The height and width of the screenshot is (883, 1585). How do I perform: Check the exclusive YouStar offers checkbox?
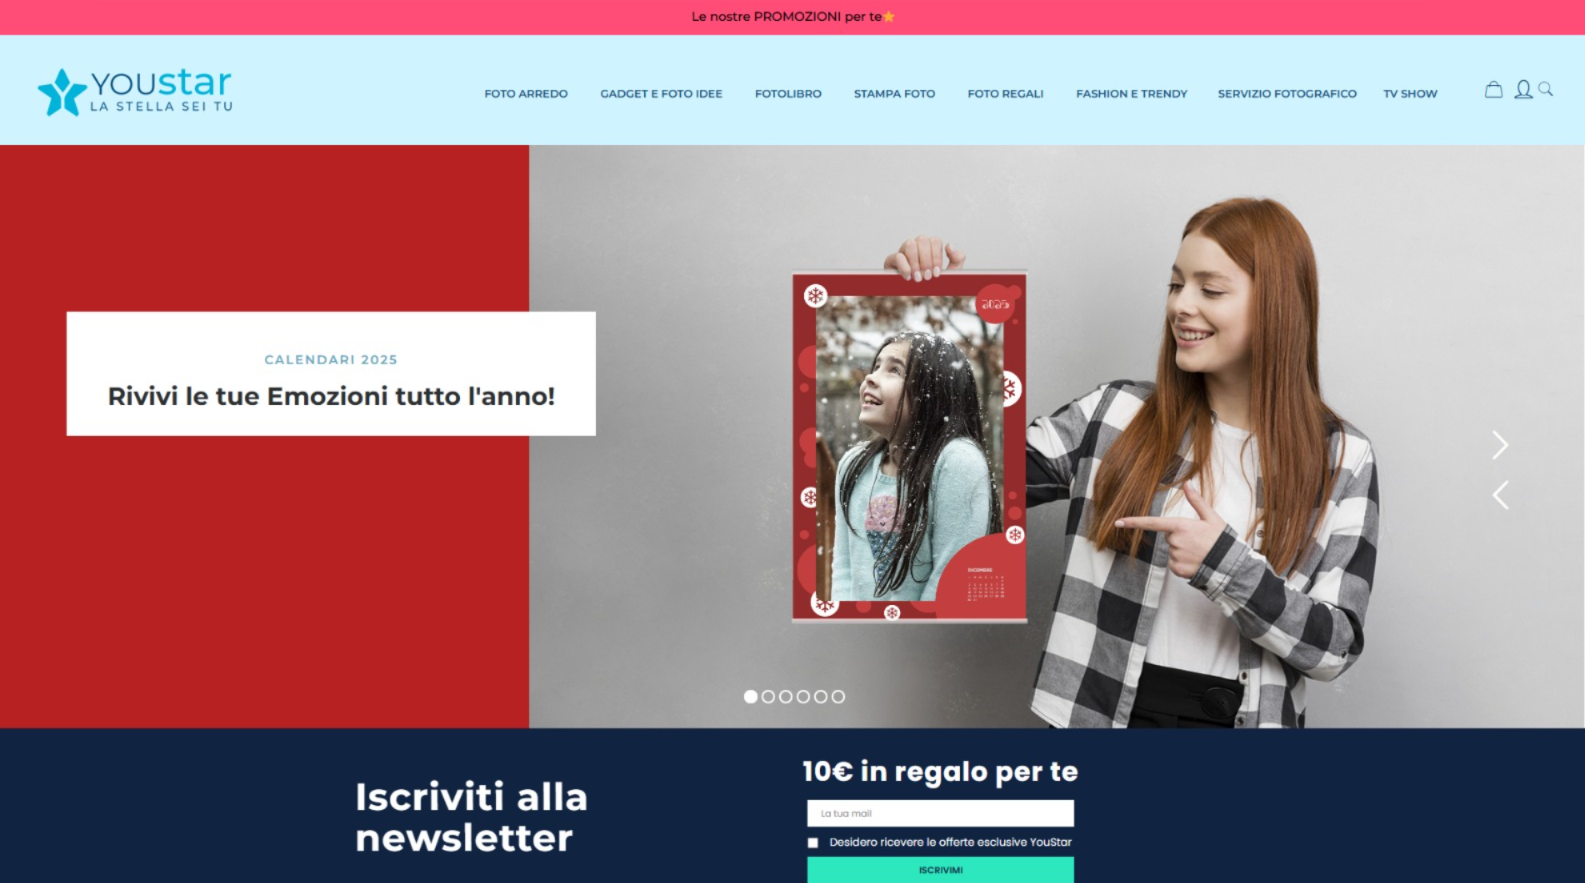(x=813, y=843)
